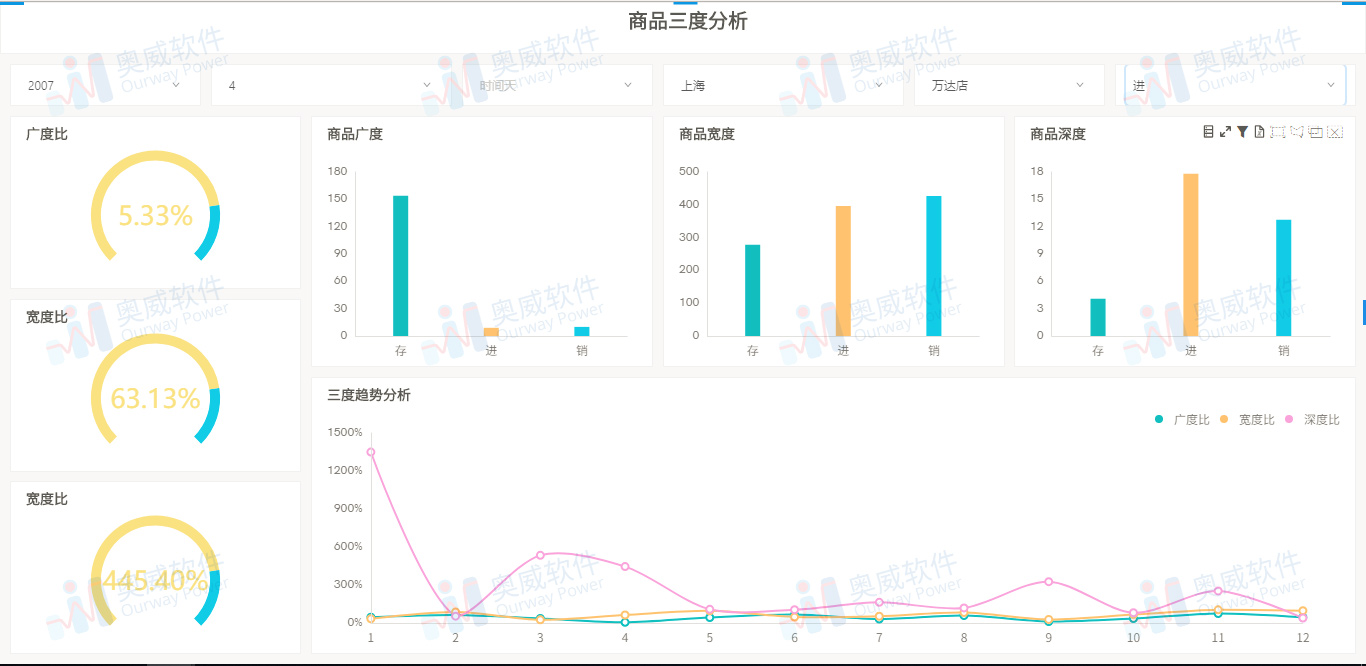Activate the rectangle selection icon on 商品深度
This screenshot has height=666, width=1366.
pyautogui.click(x=1277, y=131)
